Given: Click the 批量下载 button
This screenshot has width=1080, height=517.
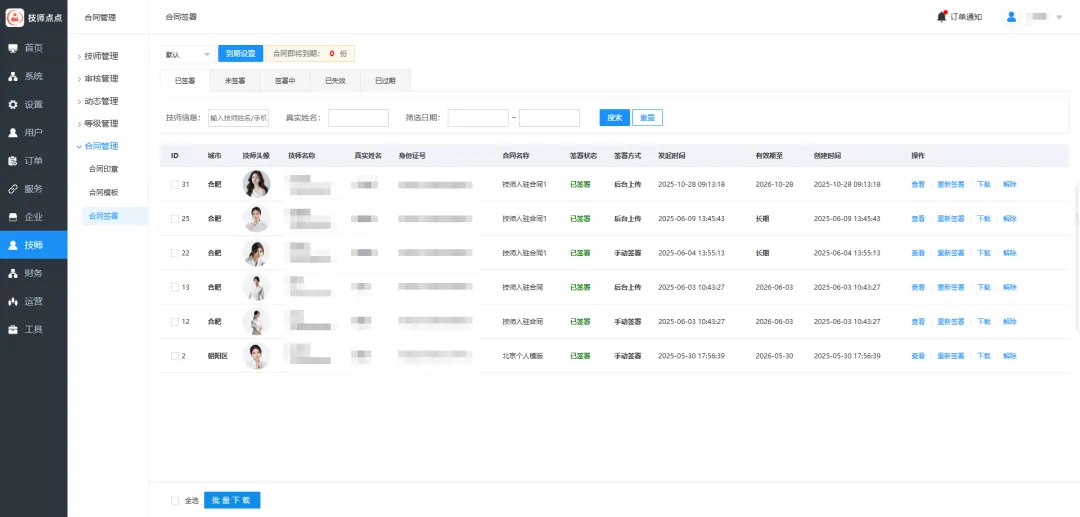Looking at the screenshot, I should [232, 500].
